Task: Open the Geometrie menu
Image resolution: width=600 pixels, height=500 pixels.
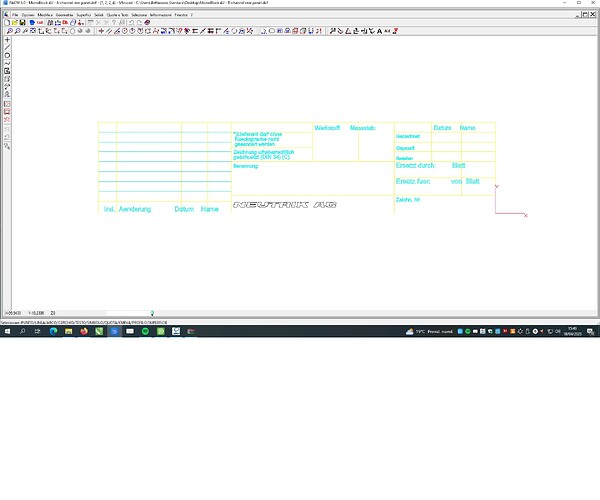Action: pos(64,15)
